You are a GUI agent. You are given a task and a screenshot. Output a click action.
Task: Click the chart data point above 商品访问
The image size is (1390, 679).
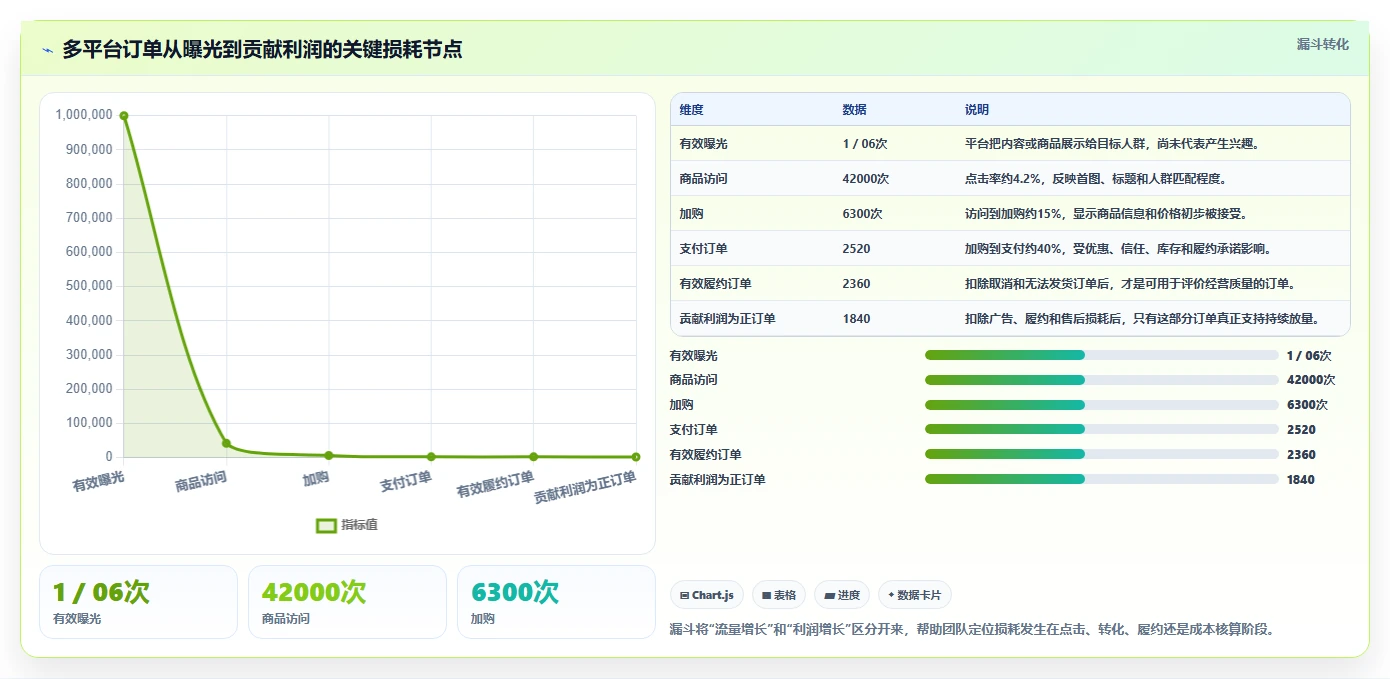[226, 443]
